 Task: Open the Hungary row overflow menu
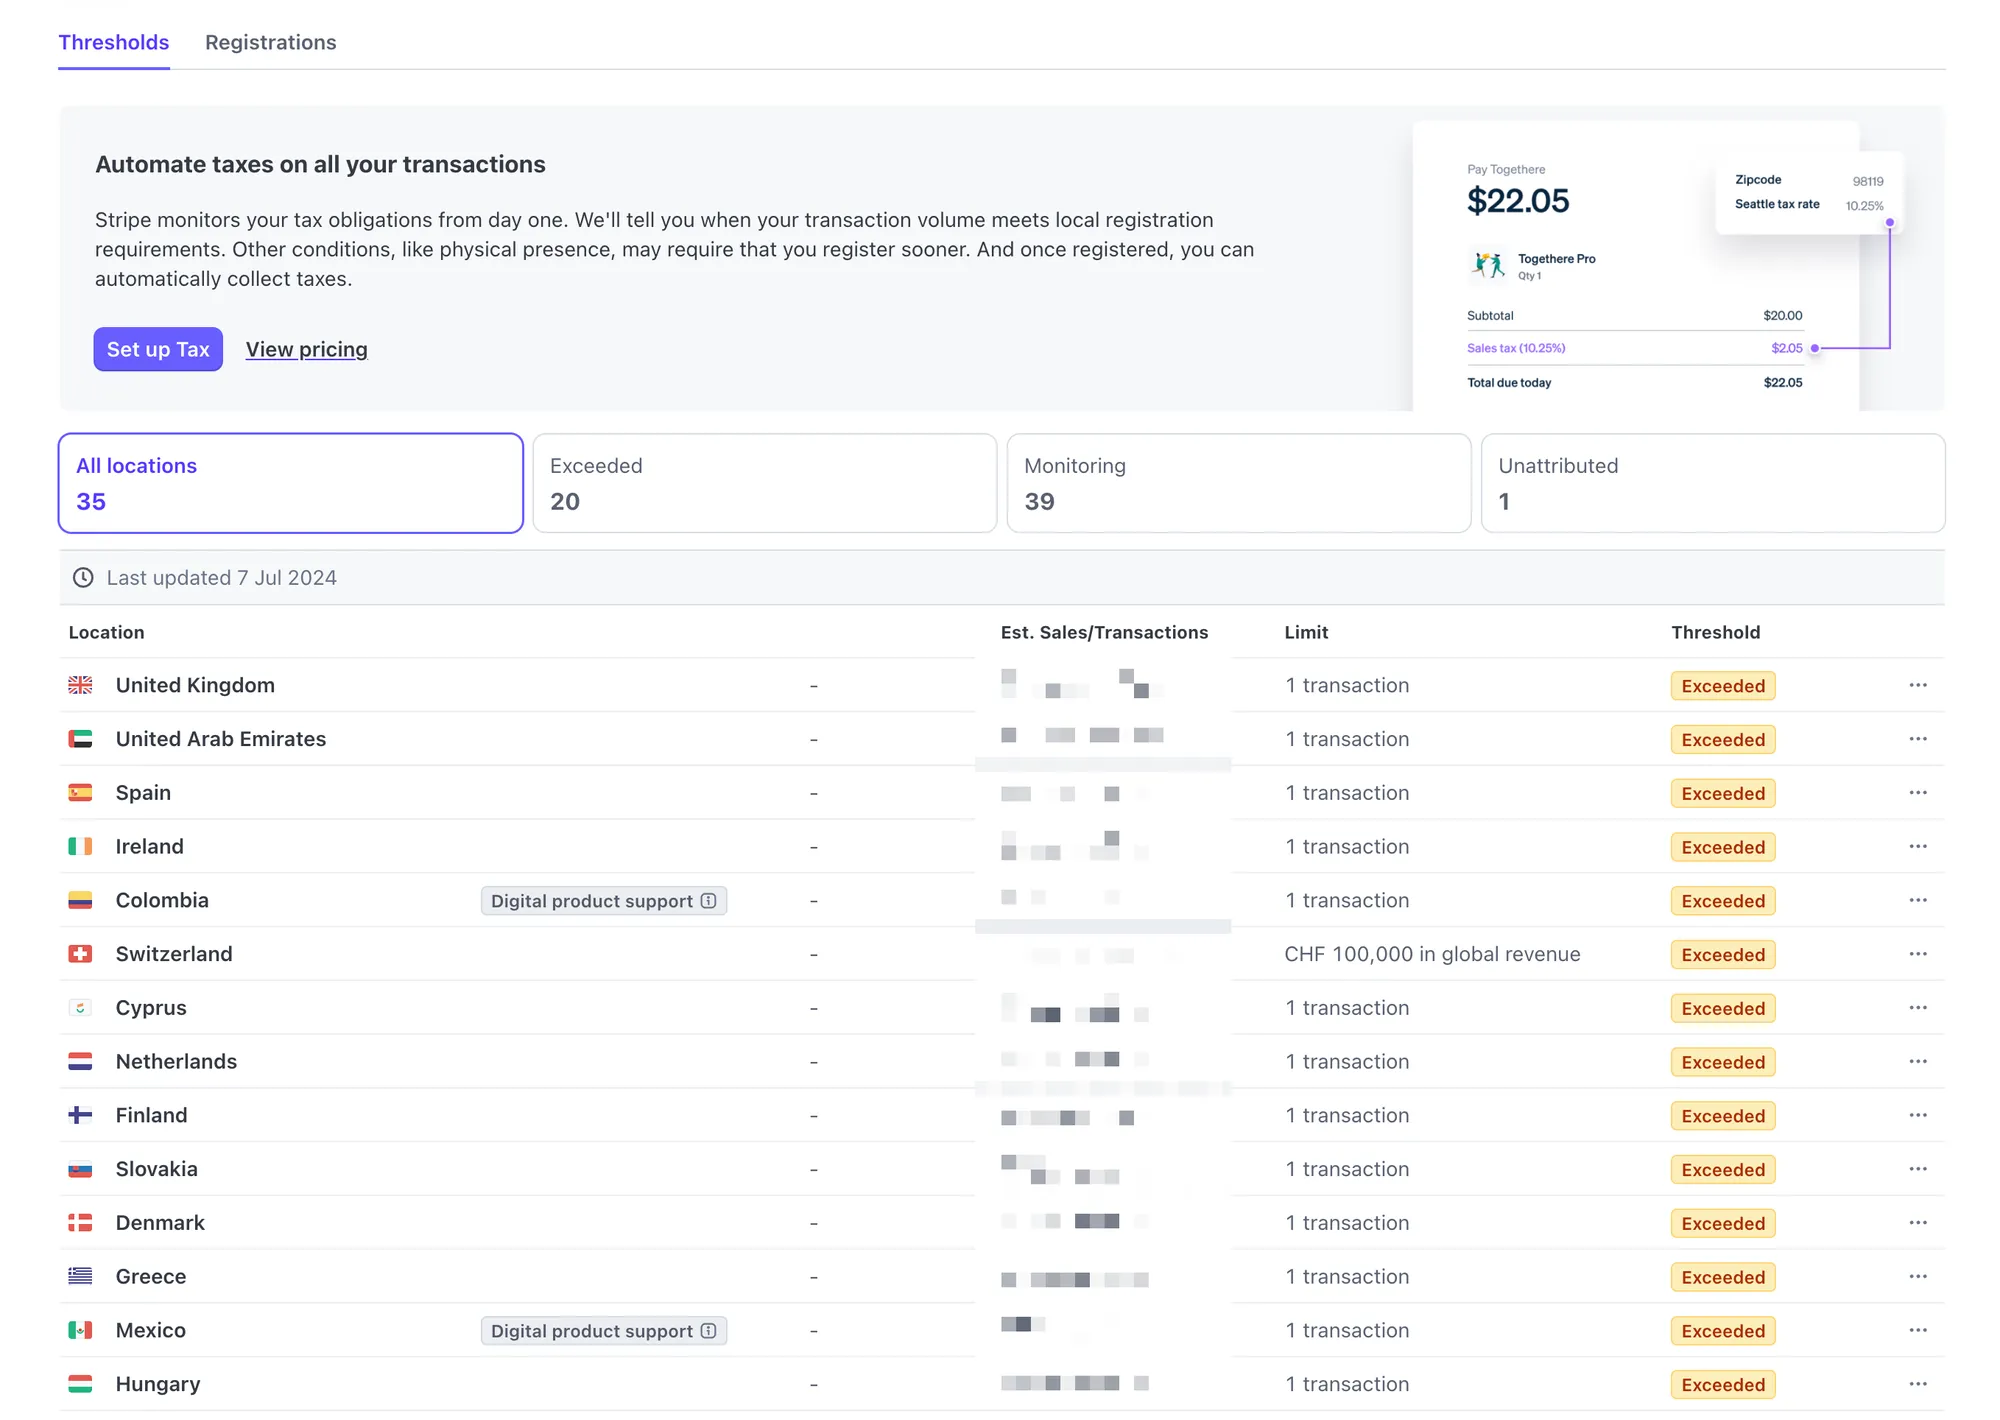[x=1917, y=1384]
